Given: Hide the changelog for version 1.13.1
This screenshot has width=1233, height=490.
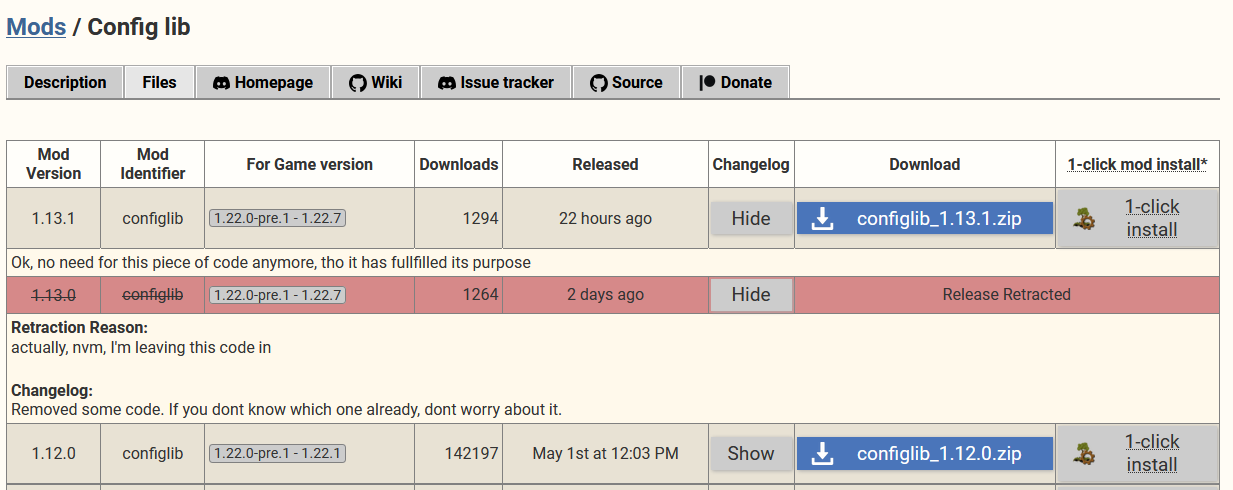Looking at the screenshot, I should tap(751, 219).
